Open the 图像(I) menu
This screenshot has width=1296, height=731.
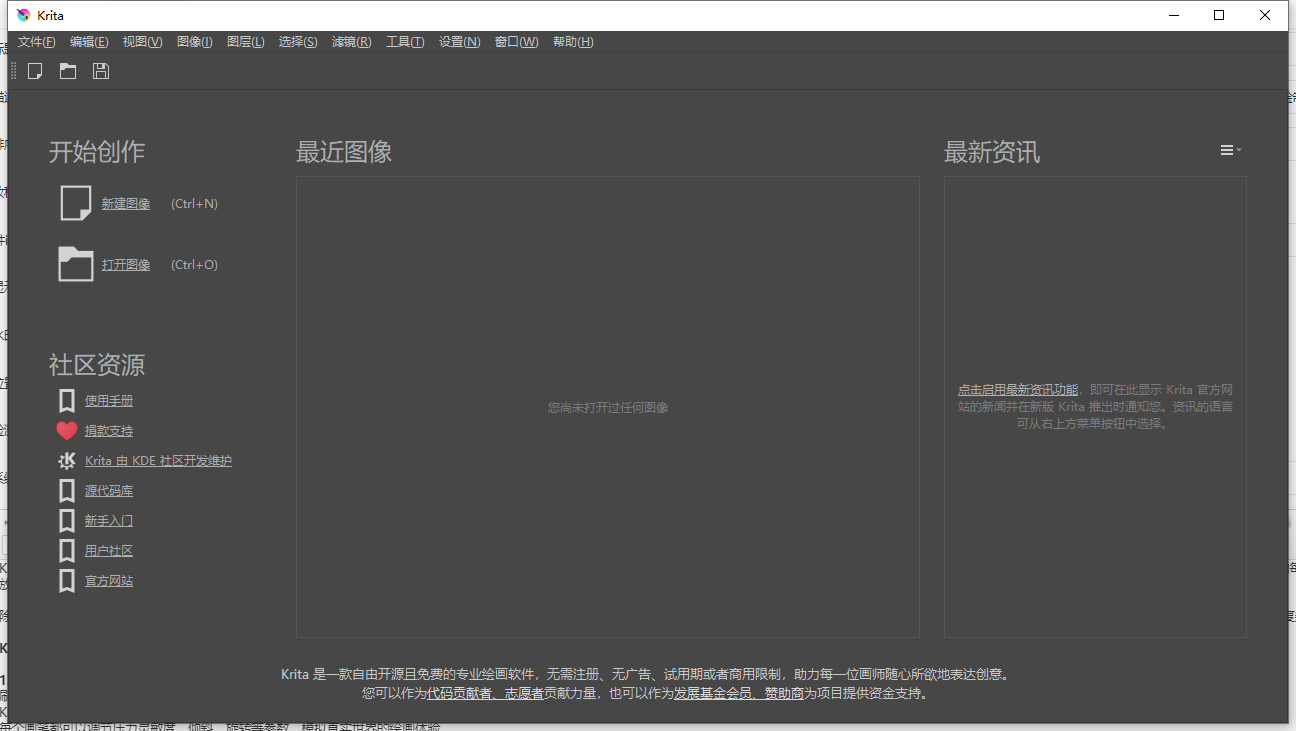pyautogui.click(x=195, y=42)
